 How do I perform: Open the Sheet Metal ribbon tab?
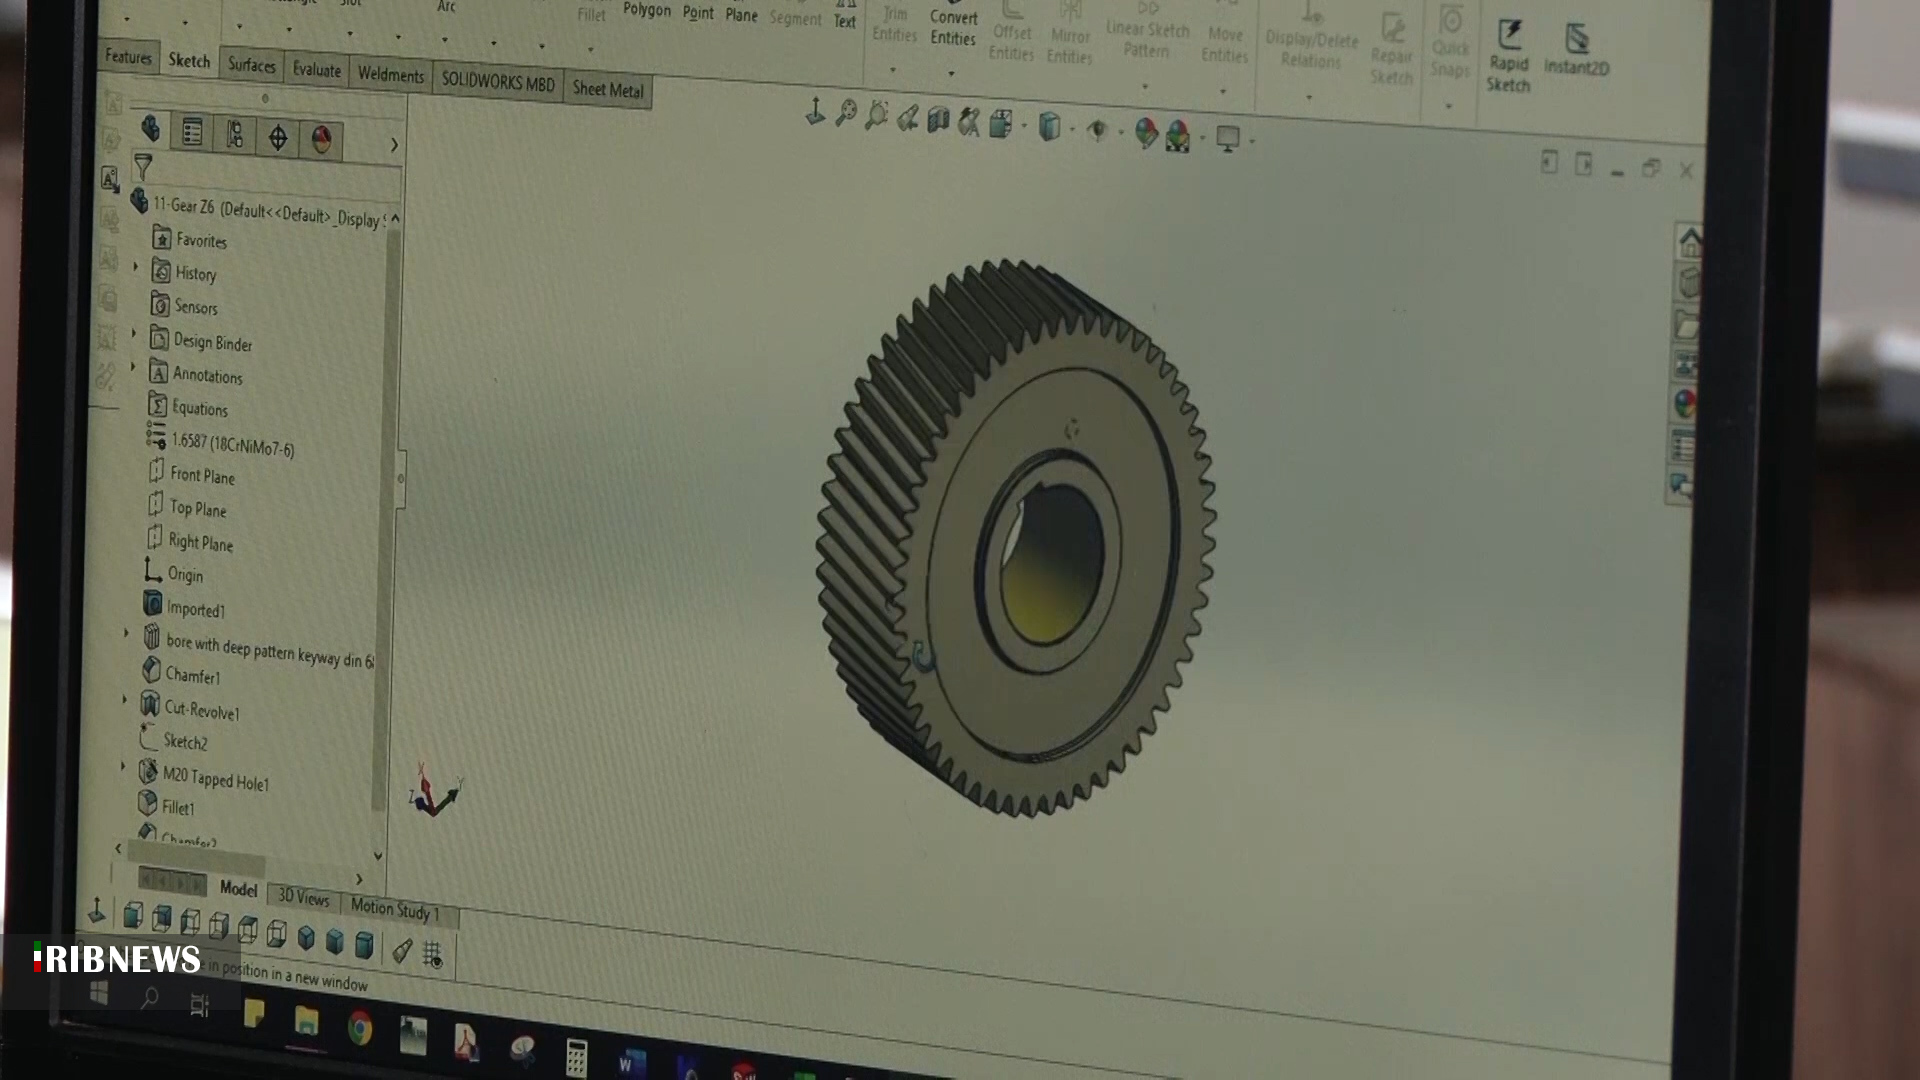pyautogui.click(x=607, y=90)
